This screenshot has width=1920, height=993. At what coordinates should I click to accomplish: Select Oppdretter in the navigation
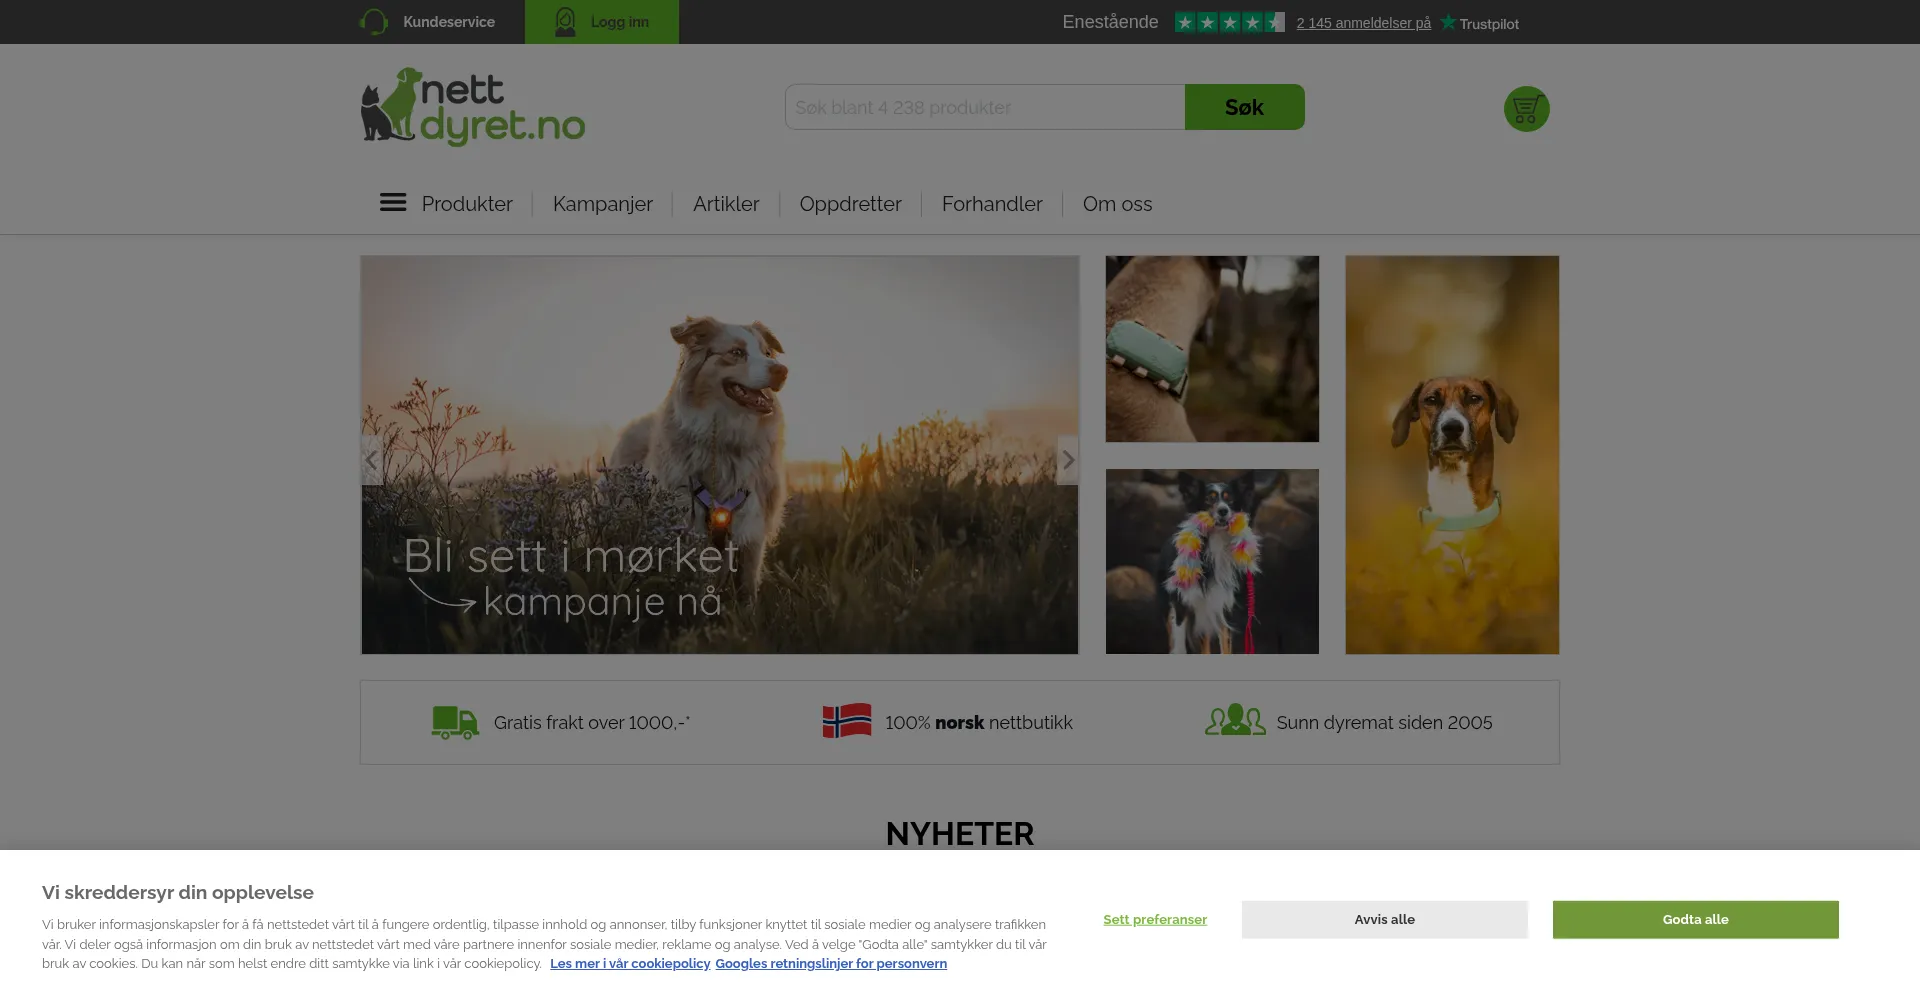[850, 204]
